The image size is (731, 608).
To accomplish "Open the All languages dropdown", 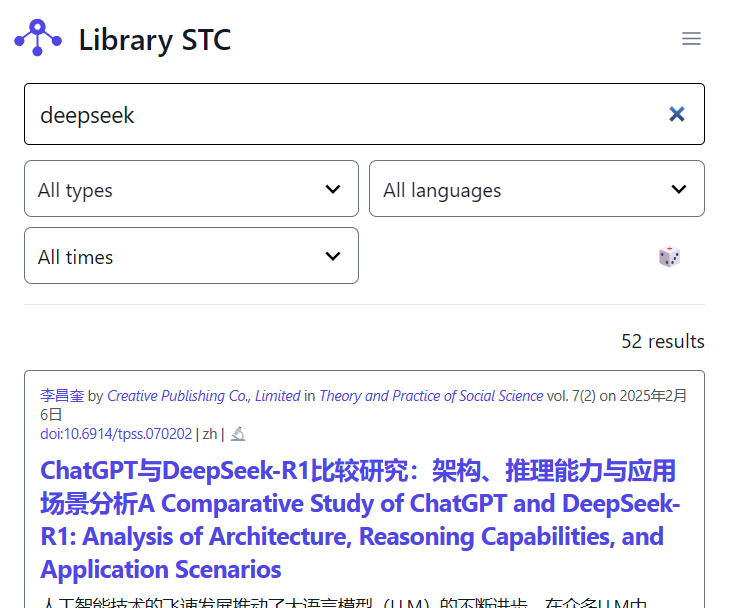I will (x=537, y=189).
